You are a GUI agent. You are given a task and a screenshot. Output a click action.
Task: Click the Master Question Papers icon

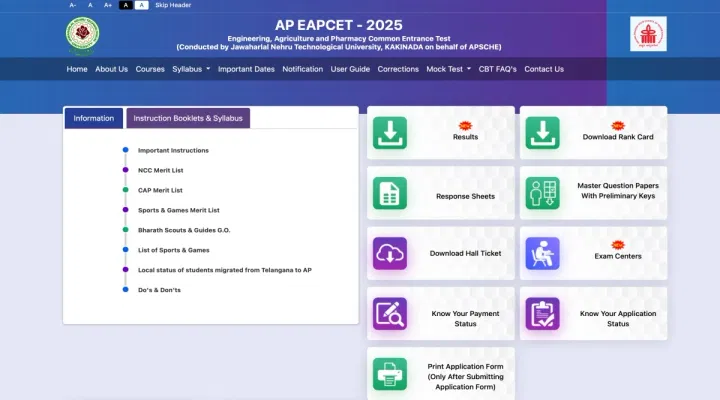(542, 193)
